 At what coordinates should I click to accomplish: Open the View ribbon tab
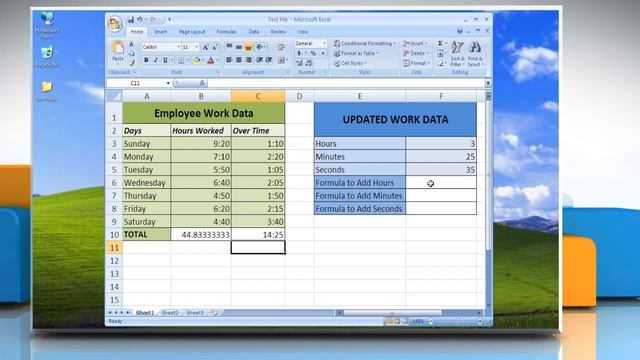tap(302, 31)
